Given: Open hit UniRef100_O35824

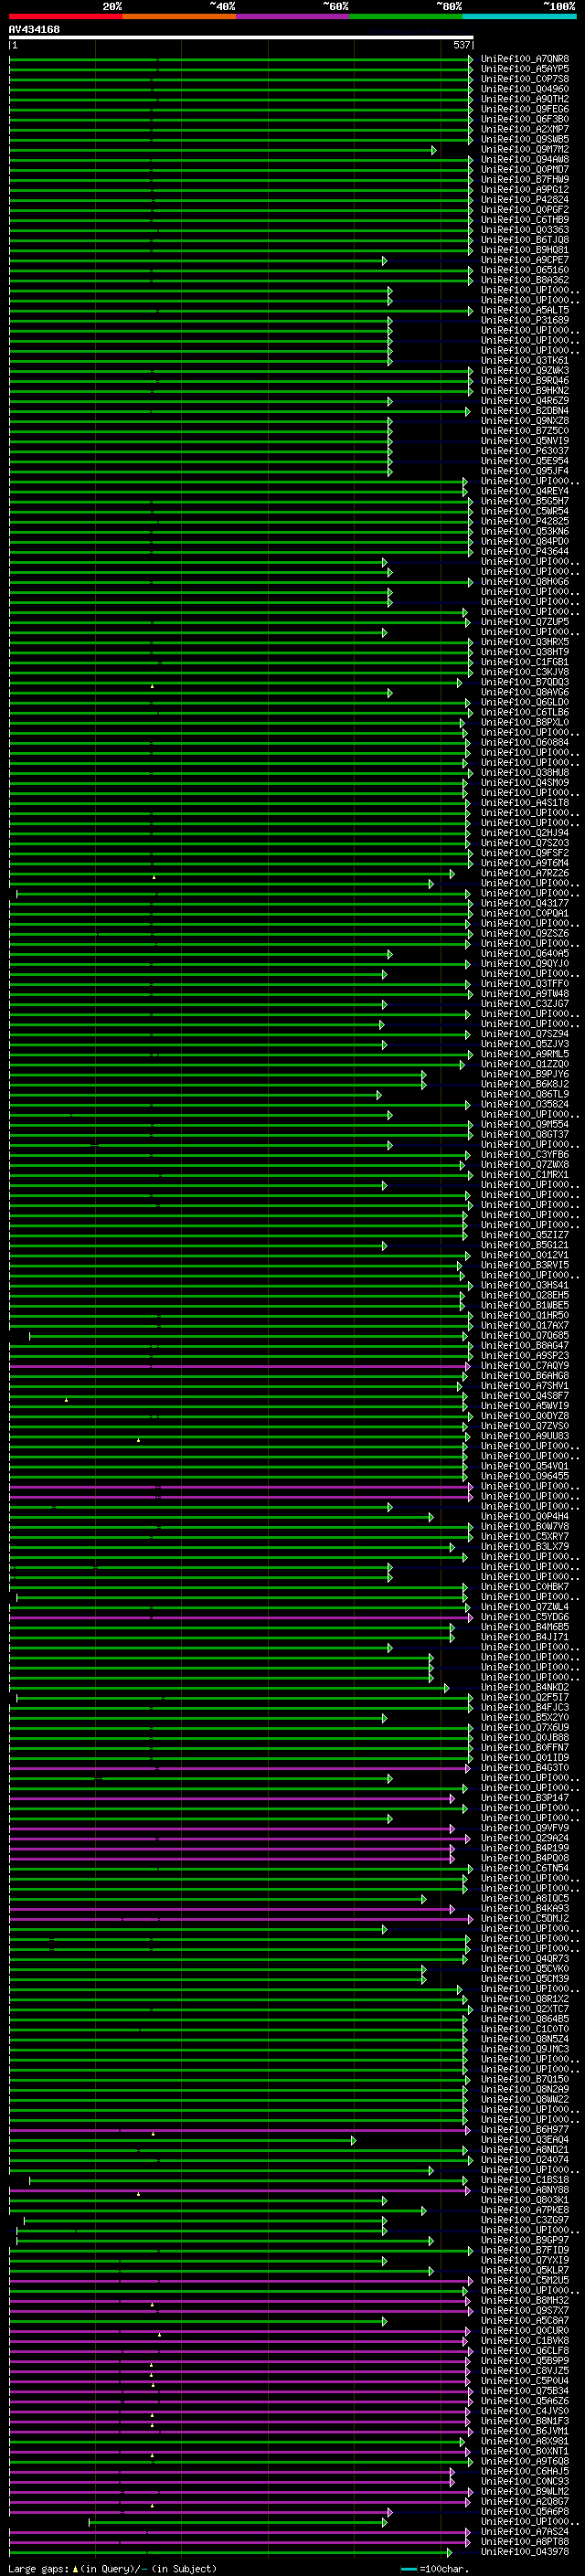Looking at the screenshot, I should coord(525,1104).
